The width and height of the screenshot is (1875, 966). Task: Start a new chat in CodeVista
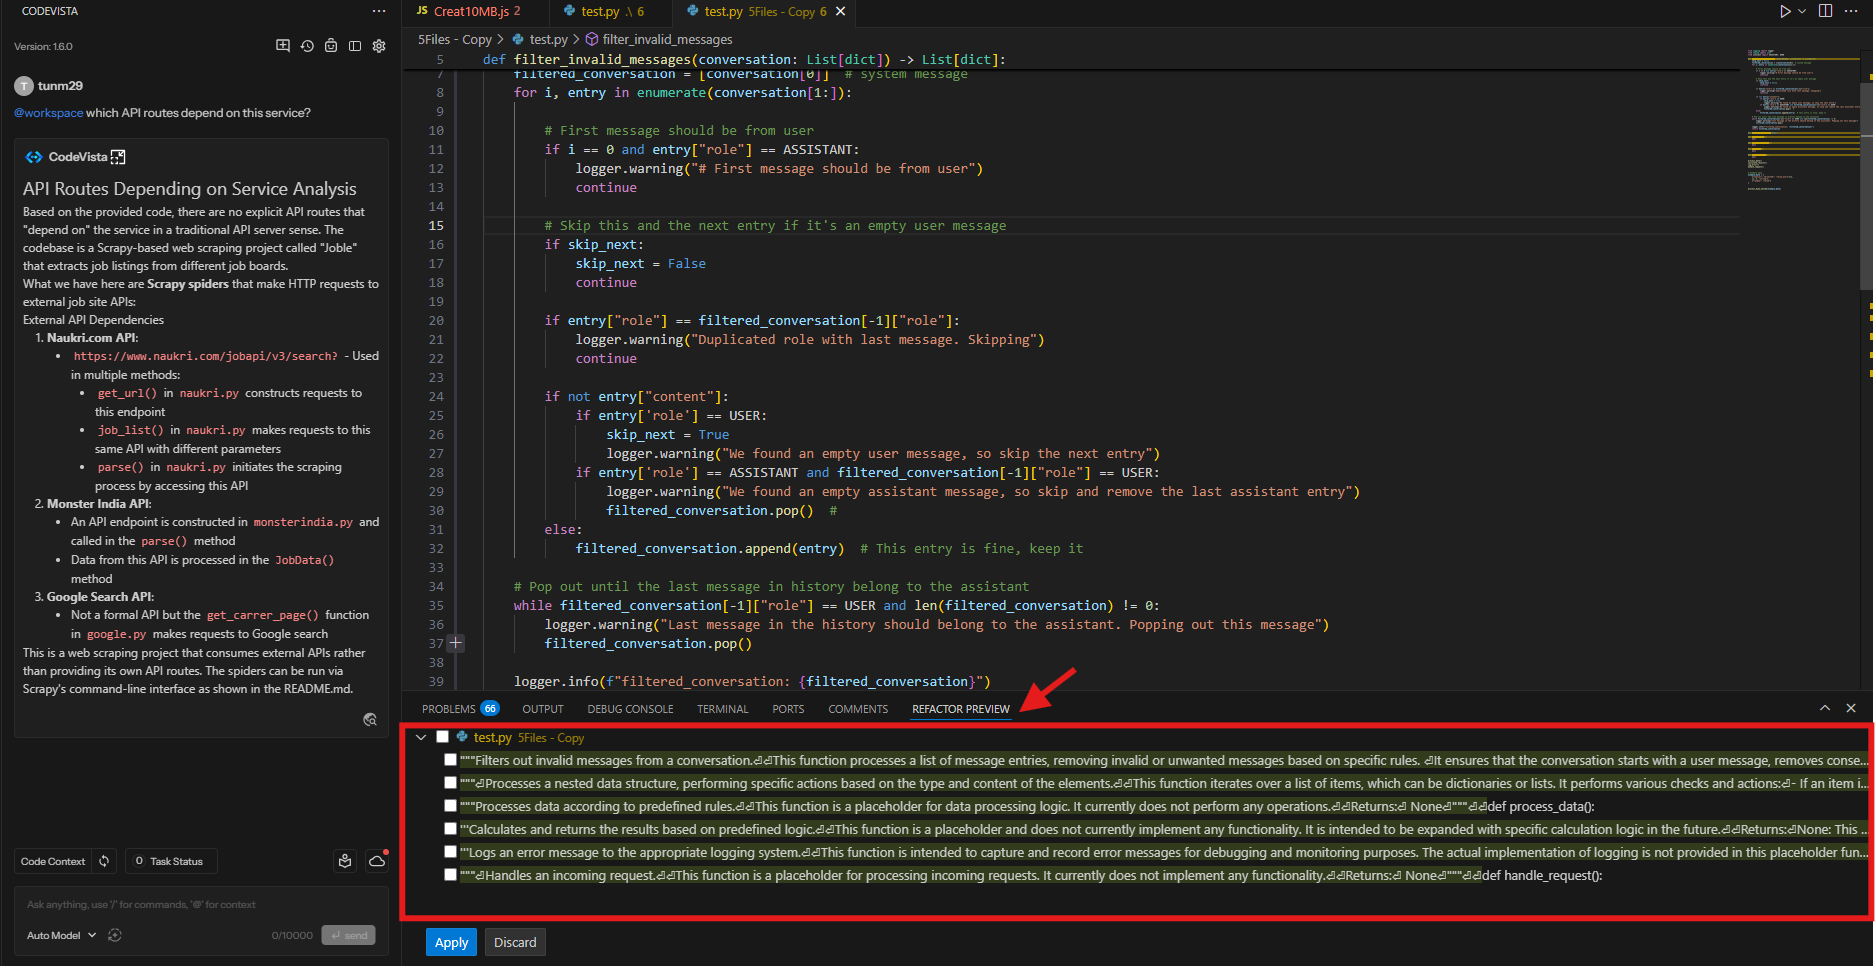[x=283, y=46]
